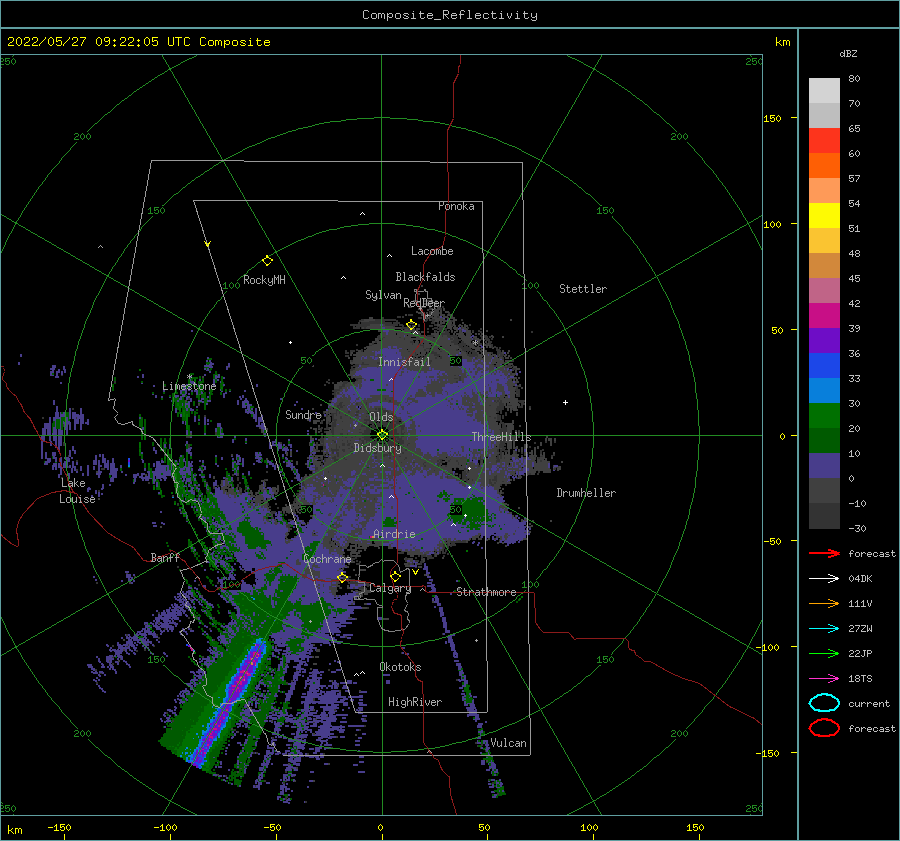
Task: Click the yellow marker near Cochrane
Action: click(x=342, y=577)
